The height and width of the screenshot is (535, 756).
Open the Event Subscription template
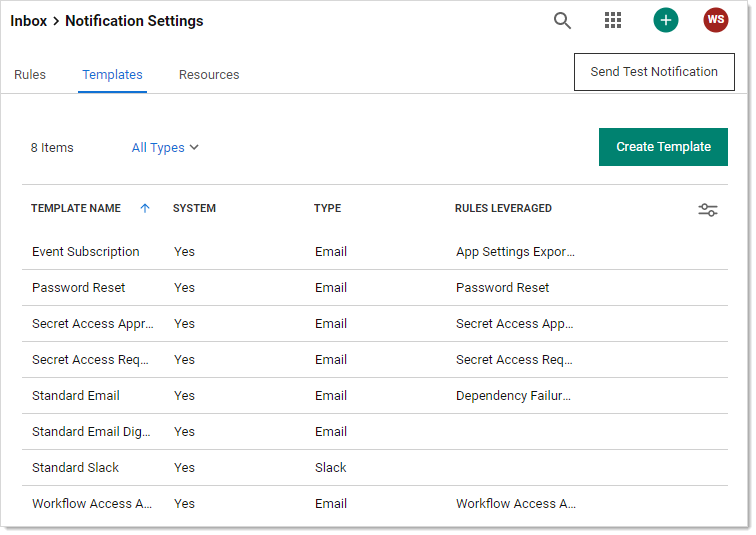(x=86, y=252)
